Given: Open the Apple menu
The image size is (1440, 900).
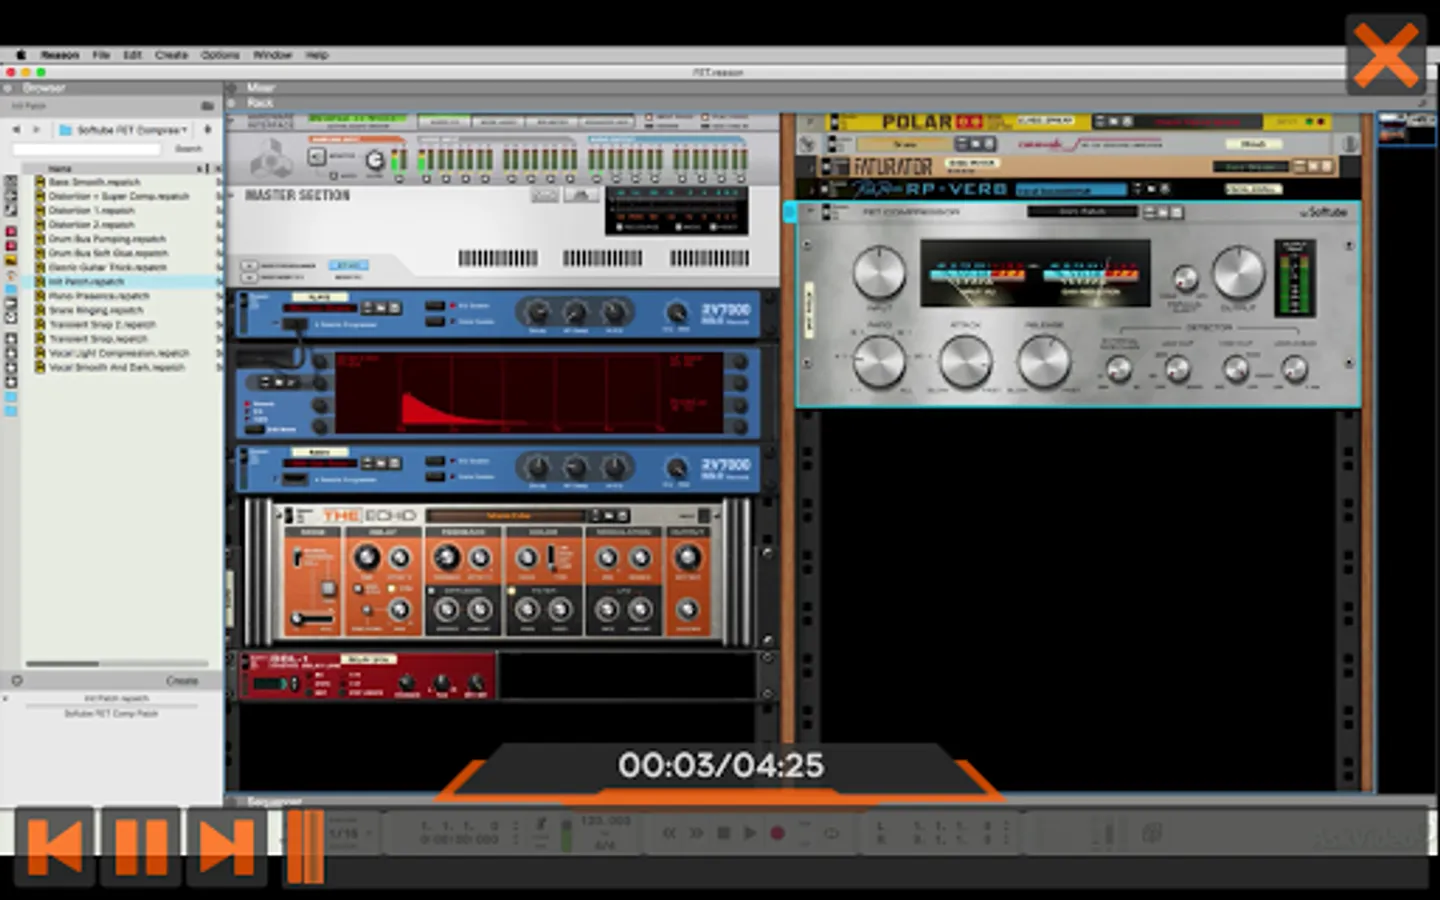Looking at the screenshot, I should tap(20, 55).
